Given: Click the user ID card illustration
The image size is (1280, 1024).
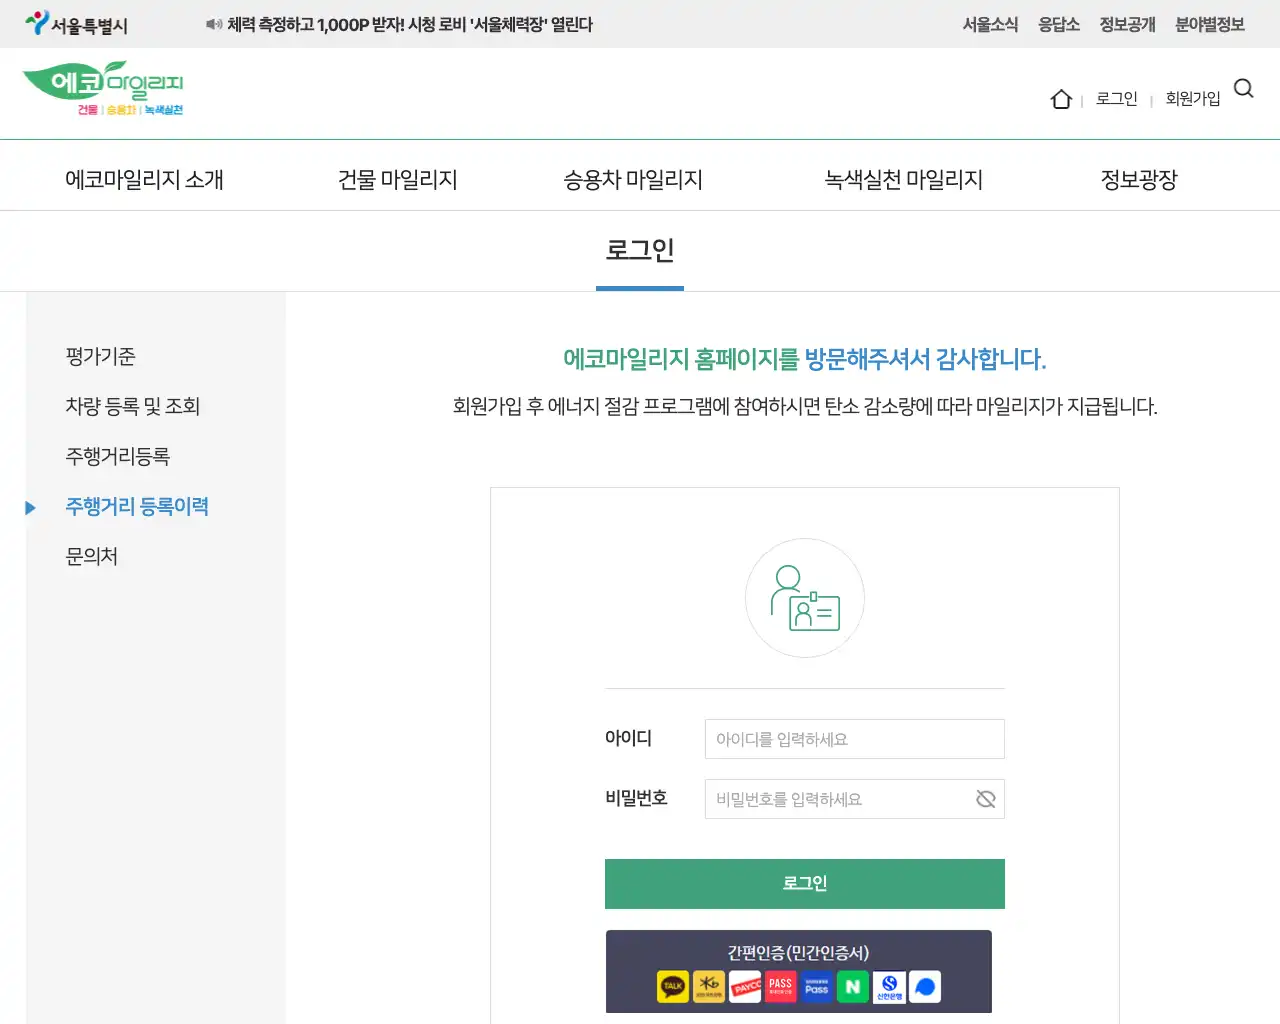Looking at the screenshot, I should pyautogui.click(x=805, y=598).
